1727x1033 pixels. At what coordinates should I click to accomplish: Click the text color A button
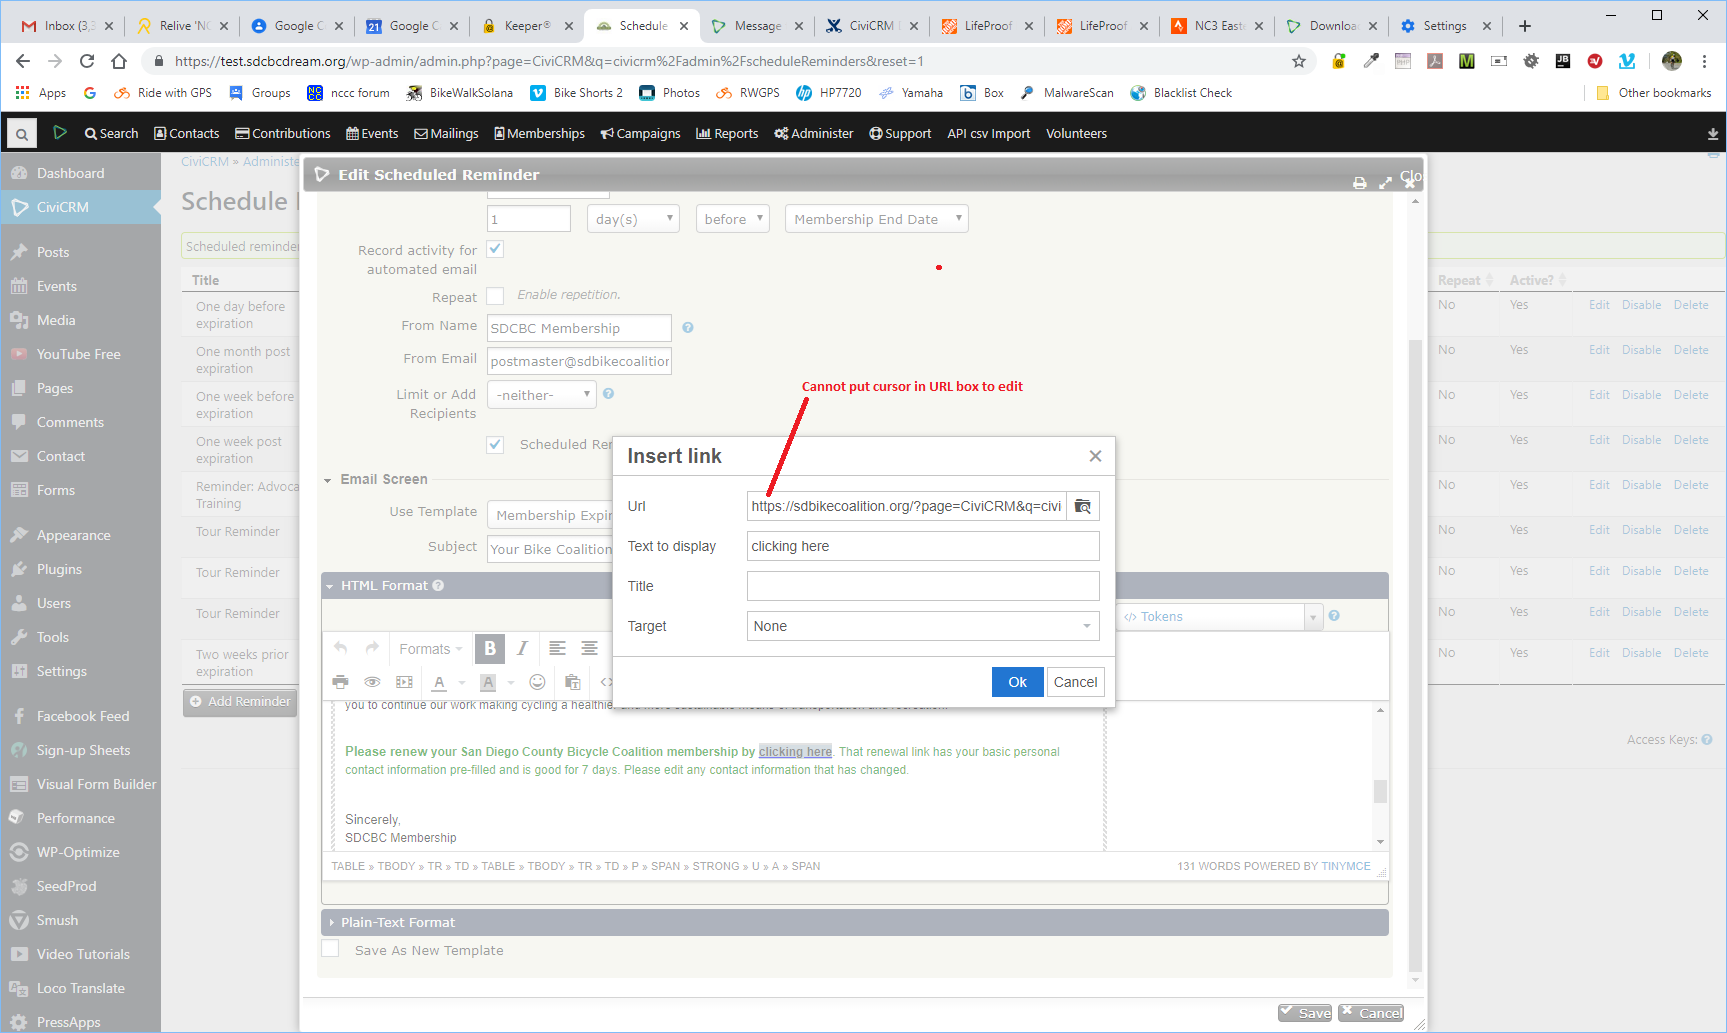[439, 683]
